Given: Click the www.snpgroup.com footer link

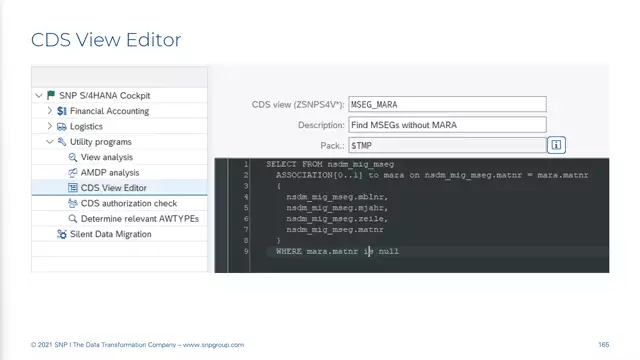Looking at the screenshot, I should (x=213, y=345).
